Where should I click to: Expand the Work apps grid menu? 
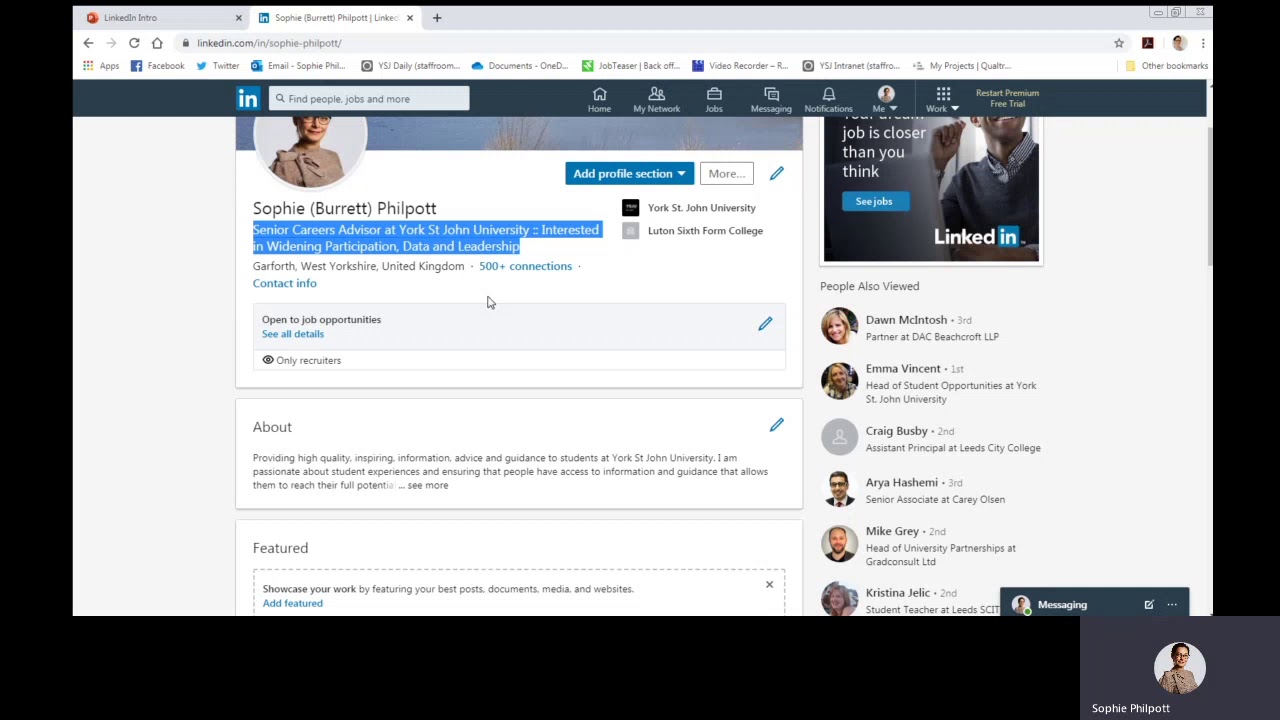pos(942,100)
